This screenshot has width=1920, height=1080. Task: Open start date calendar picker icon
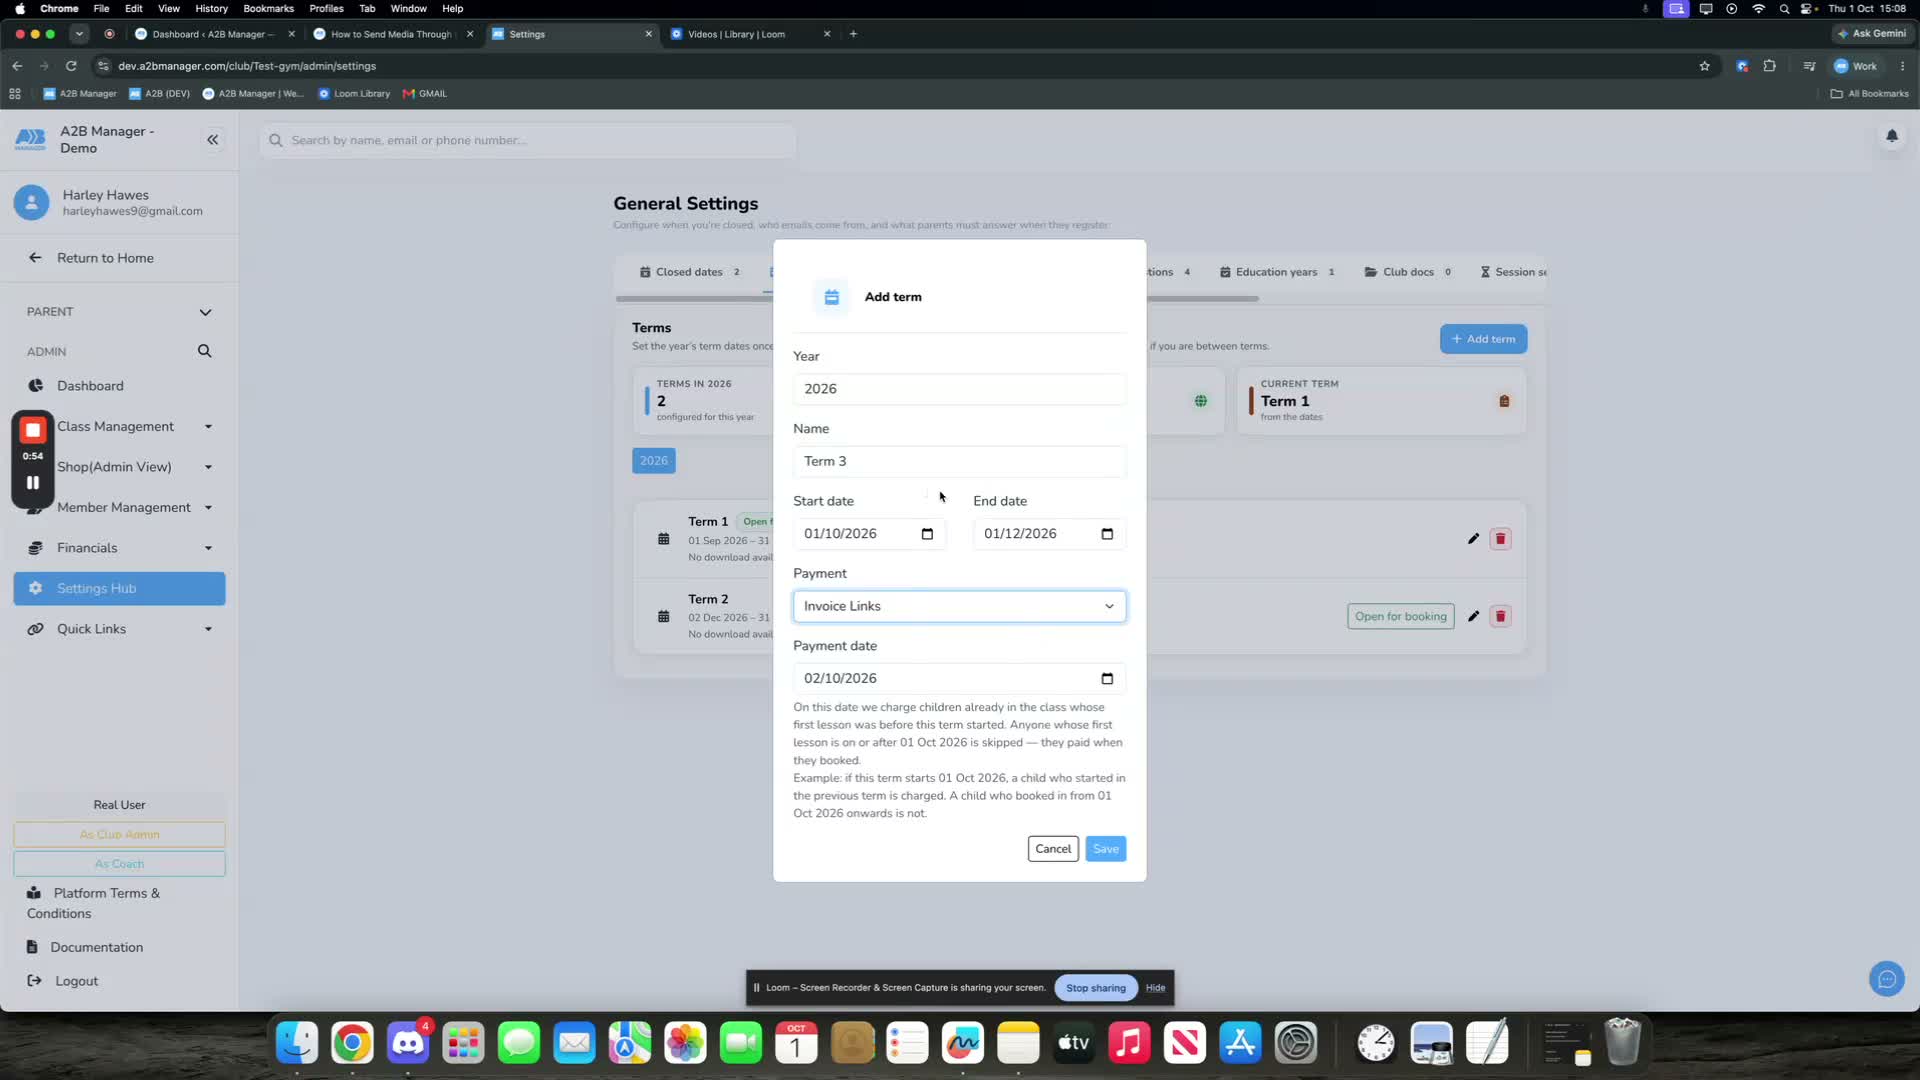coord(927,534)
